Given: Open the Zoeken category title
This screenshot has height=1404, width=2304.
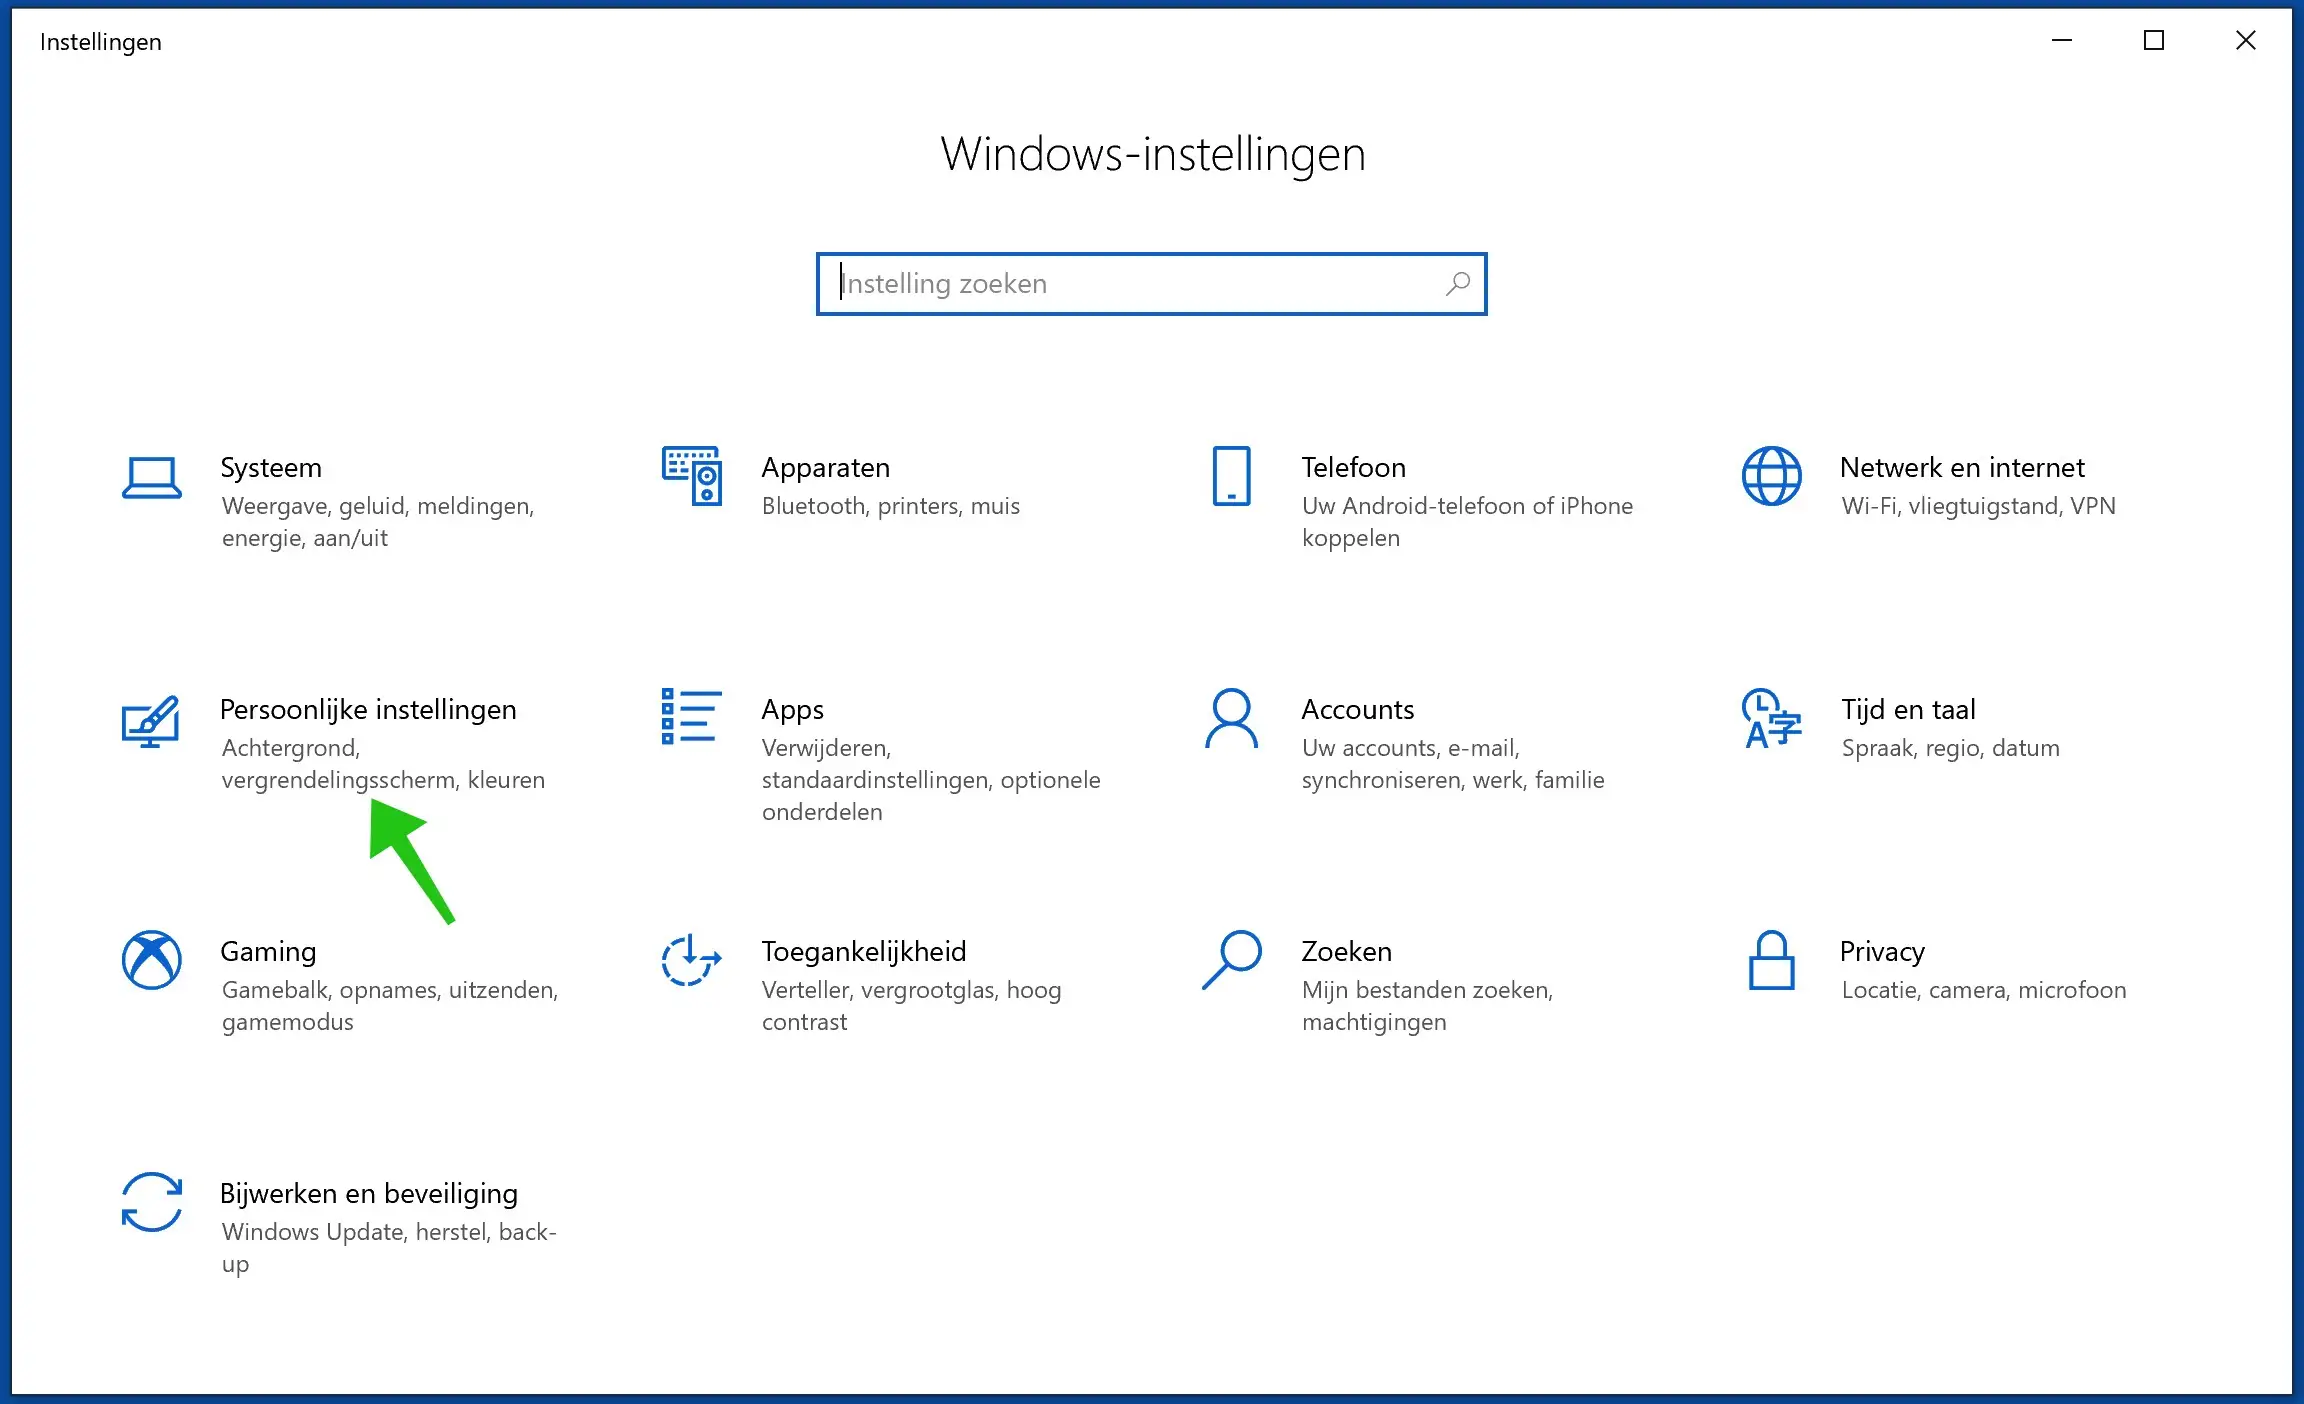Looking at the screenshot, I should click(x=1347, y=952).
